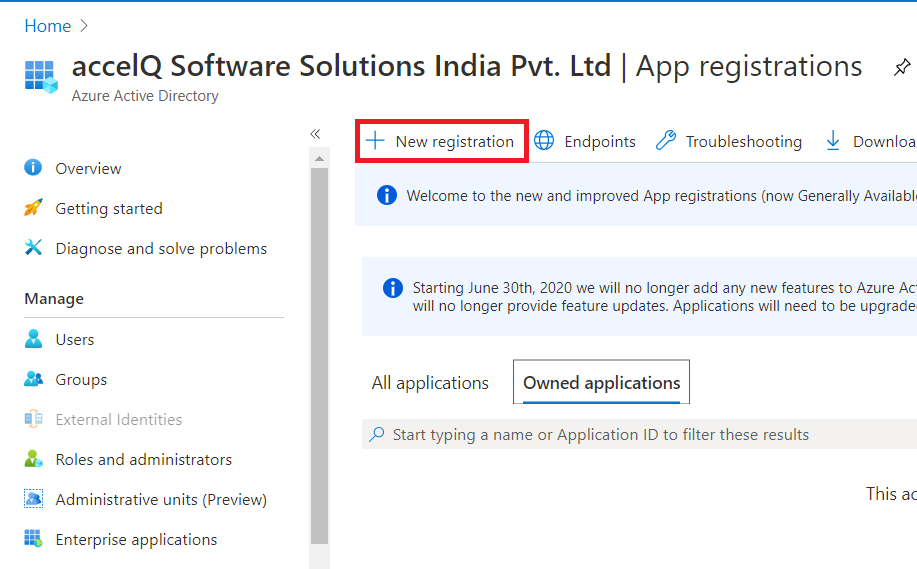Click the sidebar vertical scrollbar thumb
The height and width of the screenshot is (569, 917).
(x=319, y=356)
